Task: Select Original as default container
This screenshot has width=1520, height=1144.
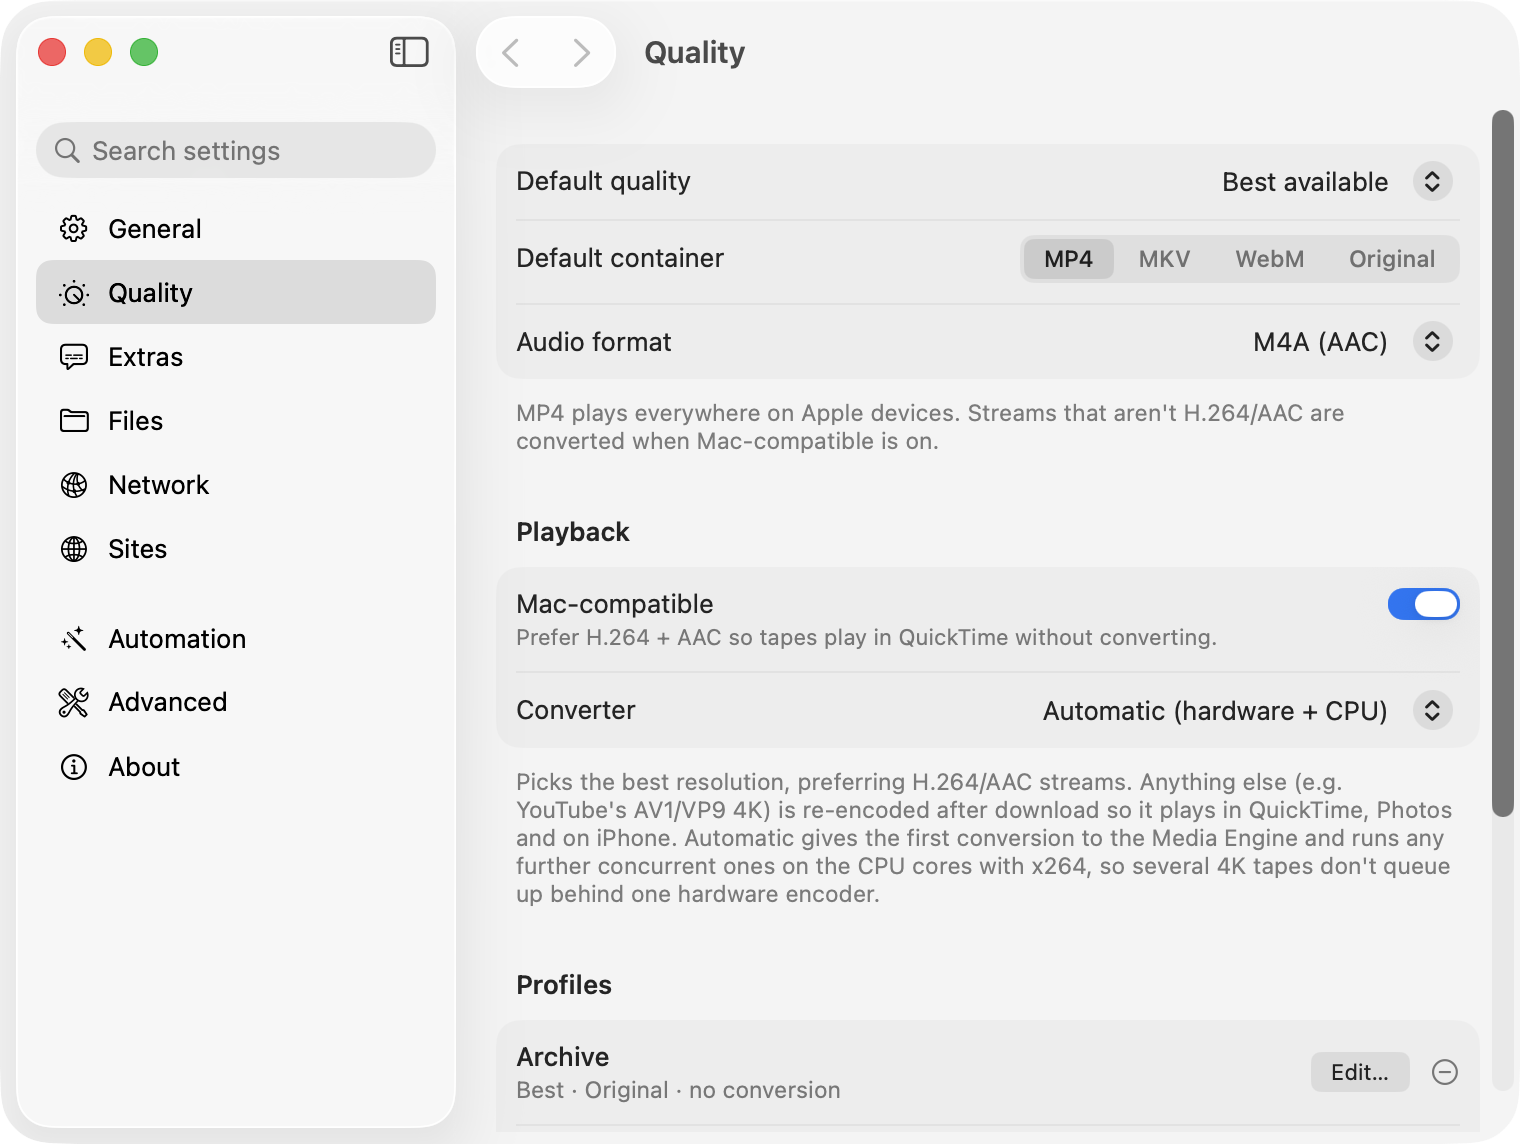Action: (1392, 259)
